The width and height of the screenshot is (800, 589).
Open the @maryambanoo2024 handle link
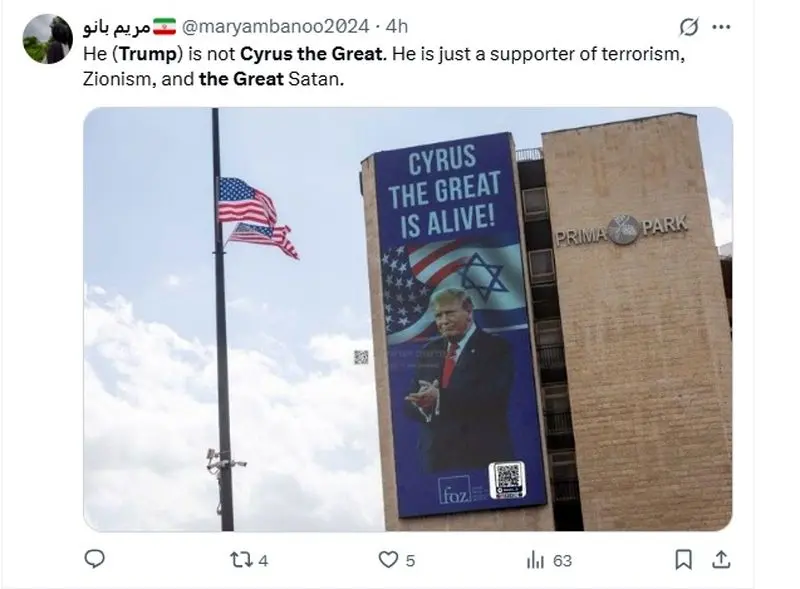pos(276,27)
